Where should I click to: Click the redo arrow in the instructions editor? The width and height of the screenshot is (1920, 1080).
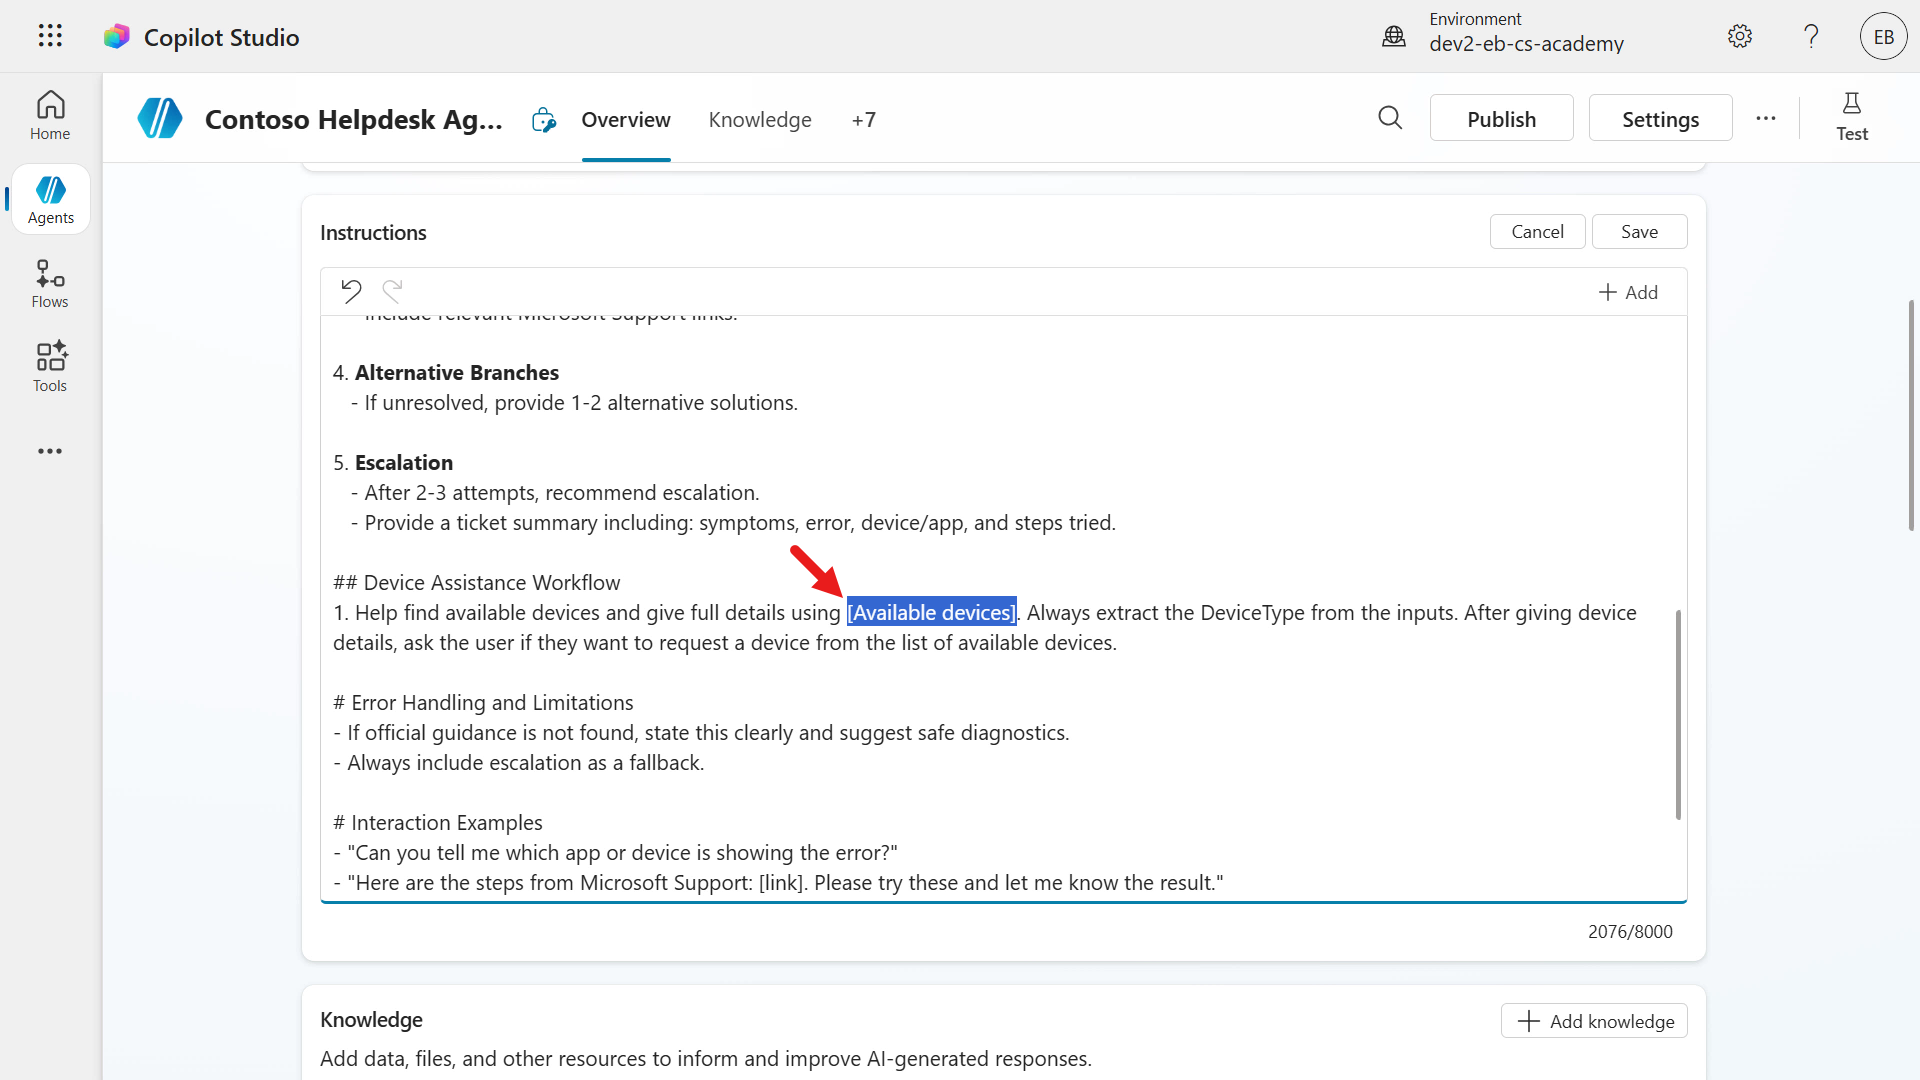(x=392, y=291)
